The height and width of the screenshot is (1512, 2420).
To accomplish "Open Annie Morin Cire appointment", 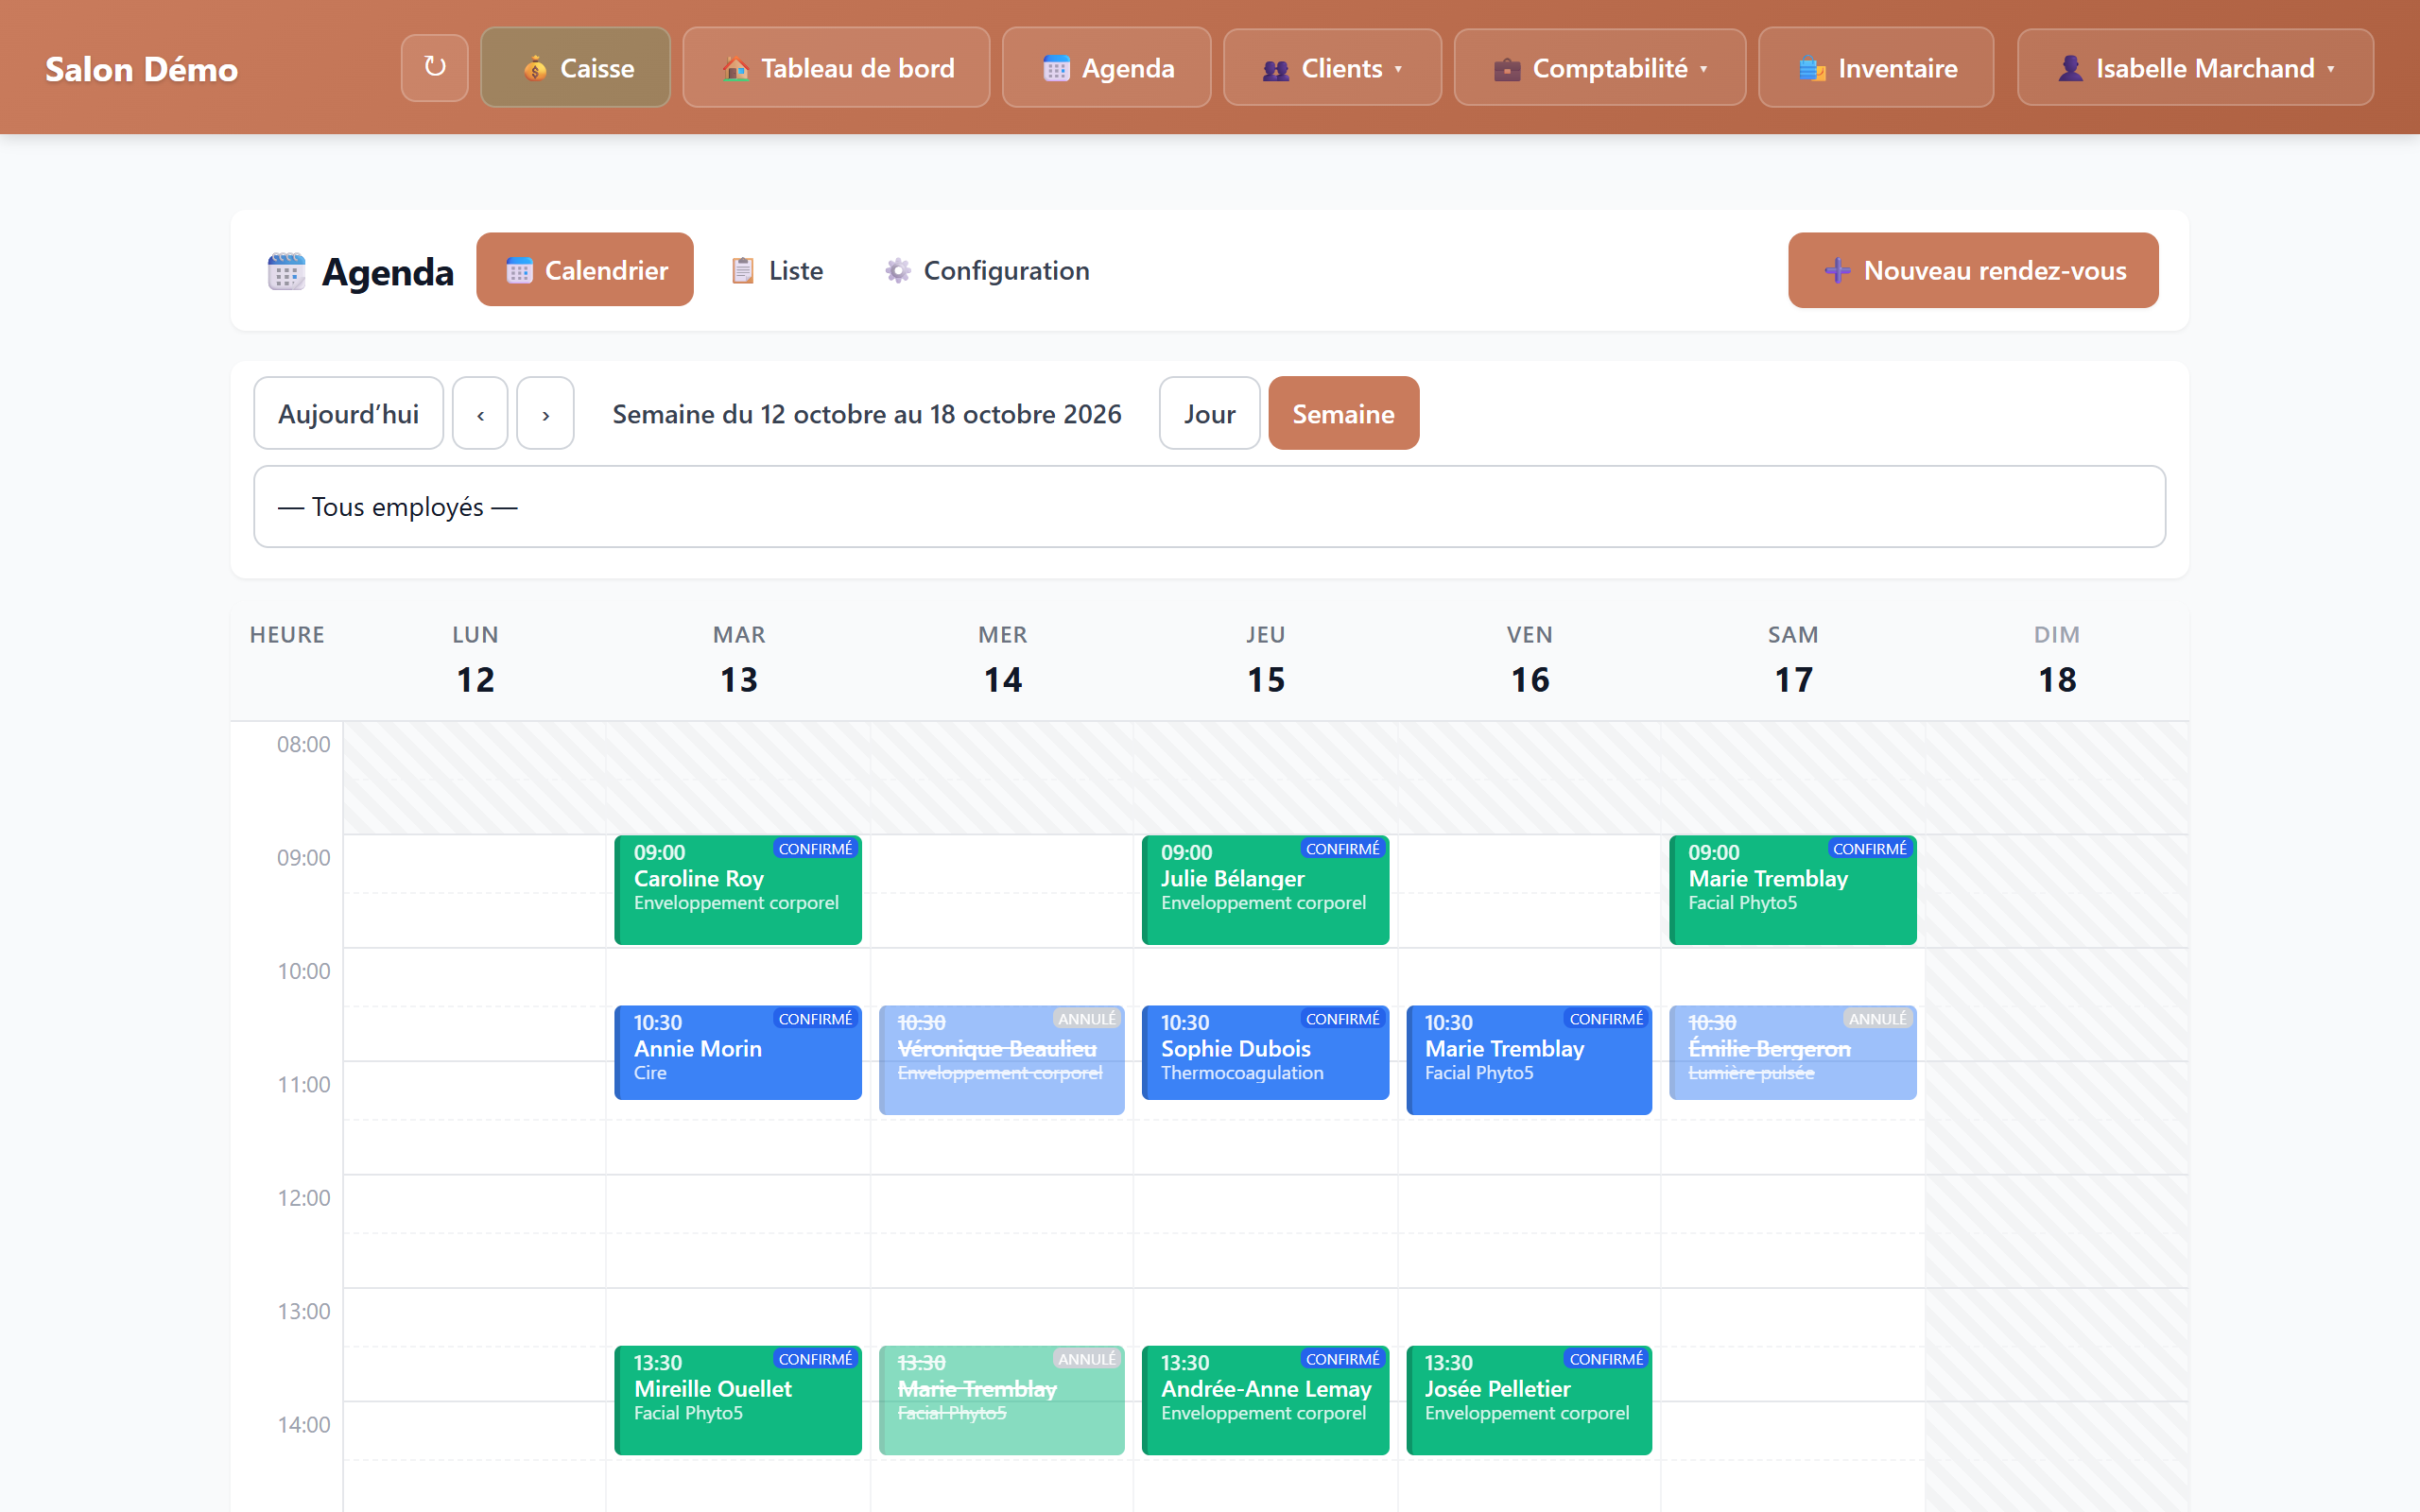I will click(x=738, y=1052).
